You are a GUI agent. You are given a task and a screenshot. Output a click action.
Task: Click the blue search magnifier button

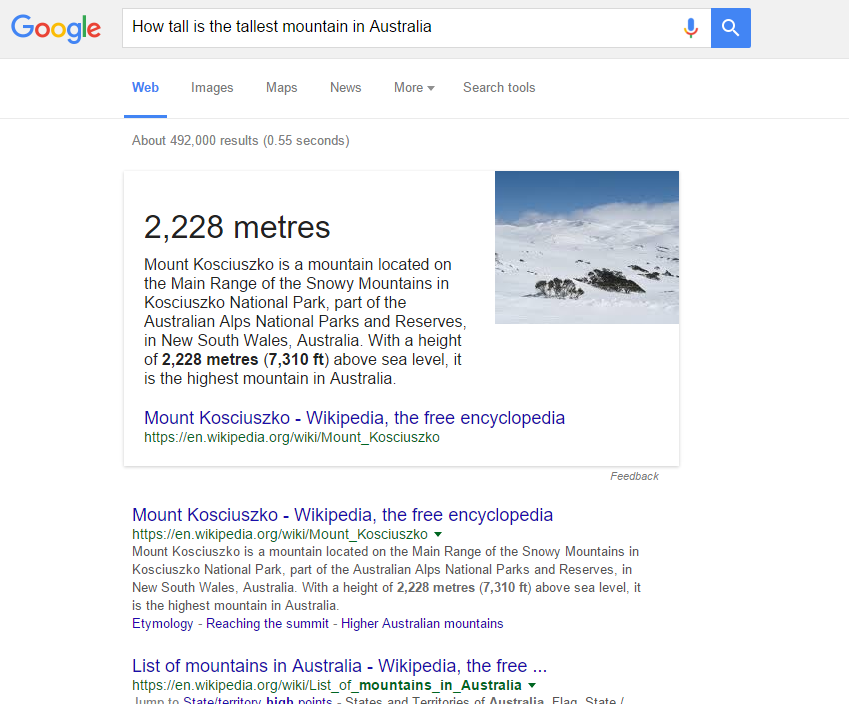(x=730, y=28)
